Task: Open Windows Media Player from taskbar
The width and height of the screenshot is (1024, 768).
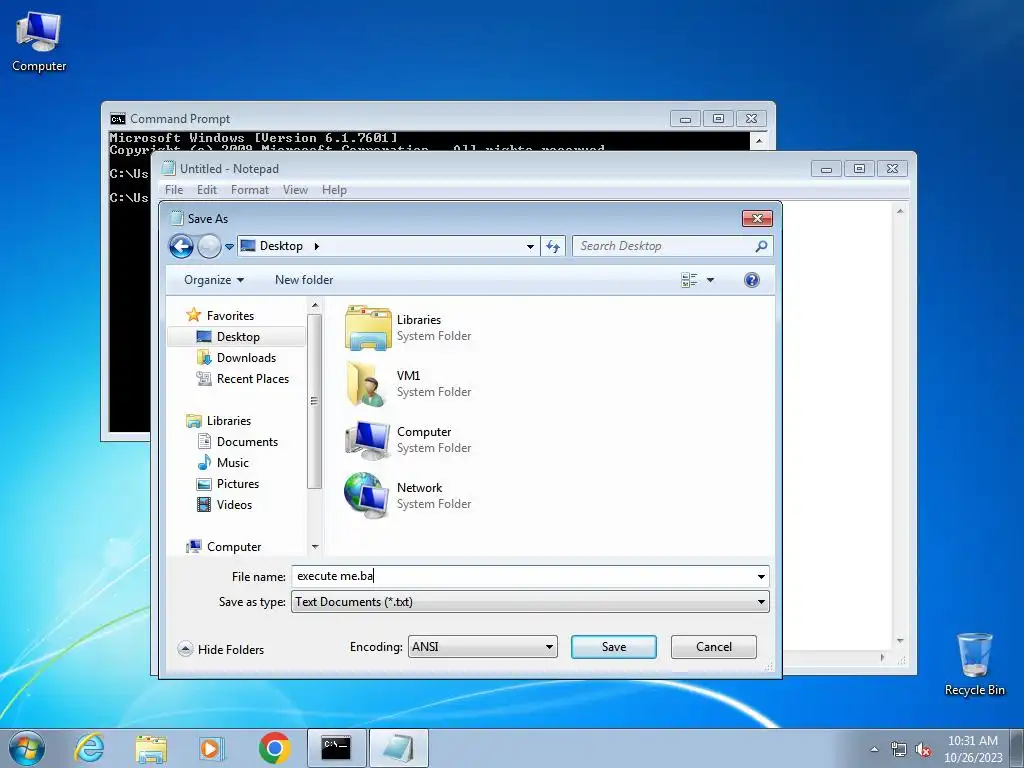Action: pos(212,748)
